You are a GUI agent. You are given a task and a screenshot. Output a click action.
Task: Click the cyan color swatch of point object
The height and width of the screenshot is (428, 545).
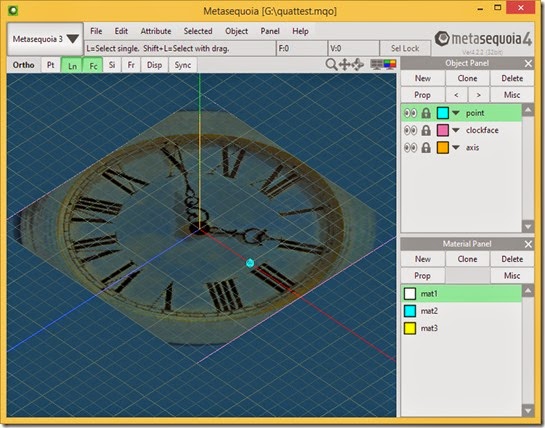click(442, 113)
